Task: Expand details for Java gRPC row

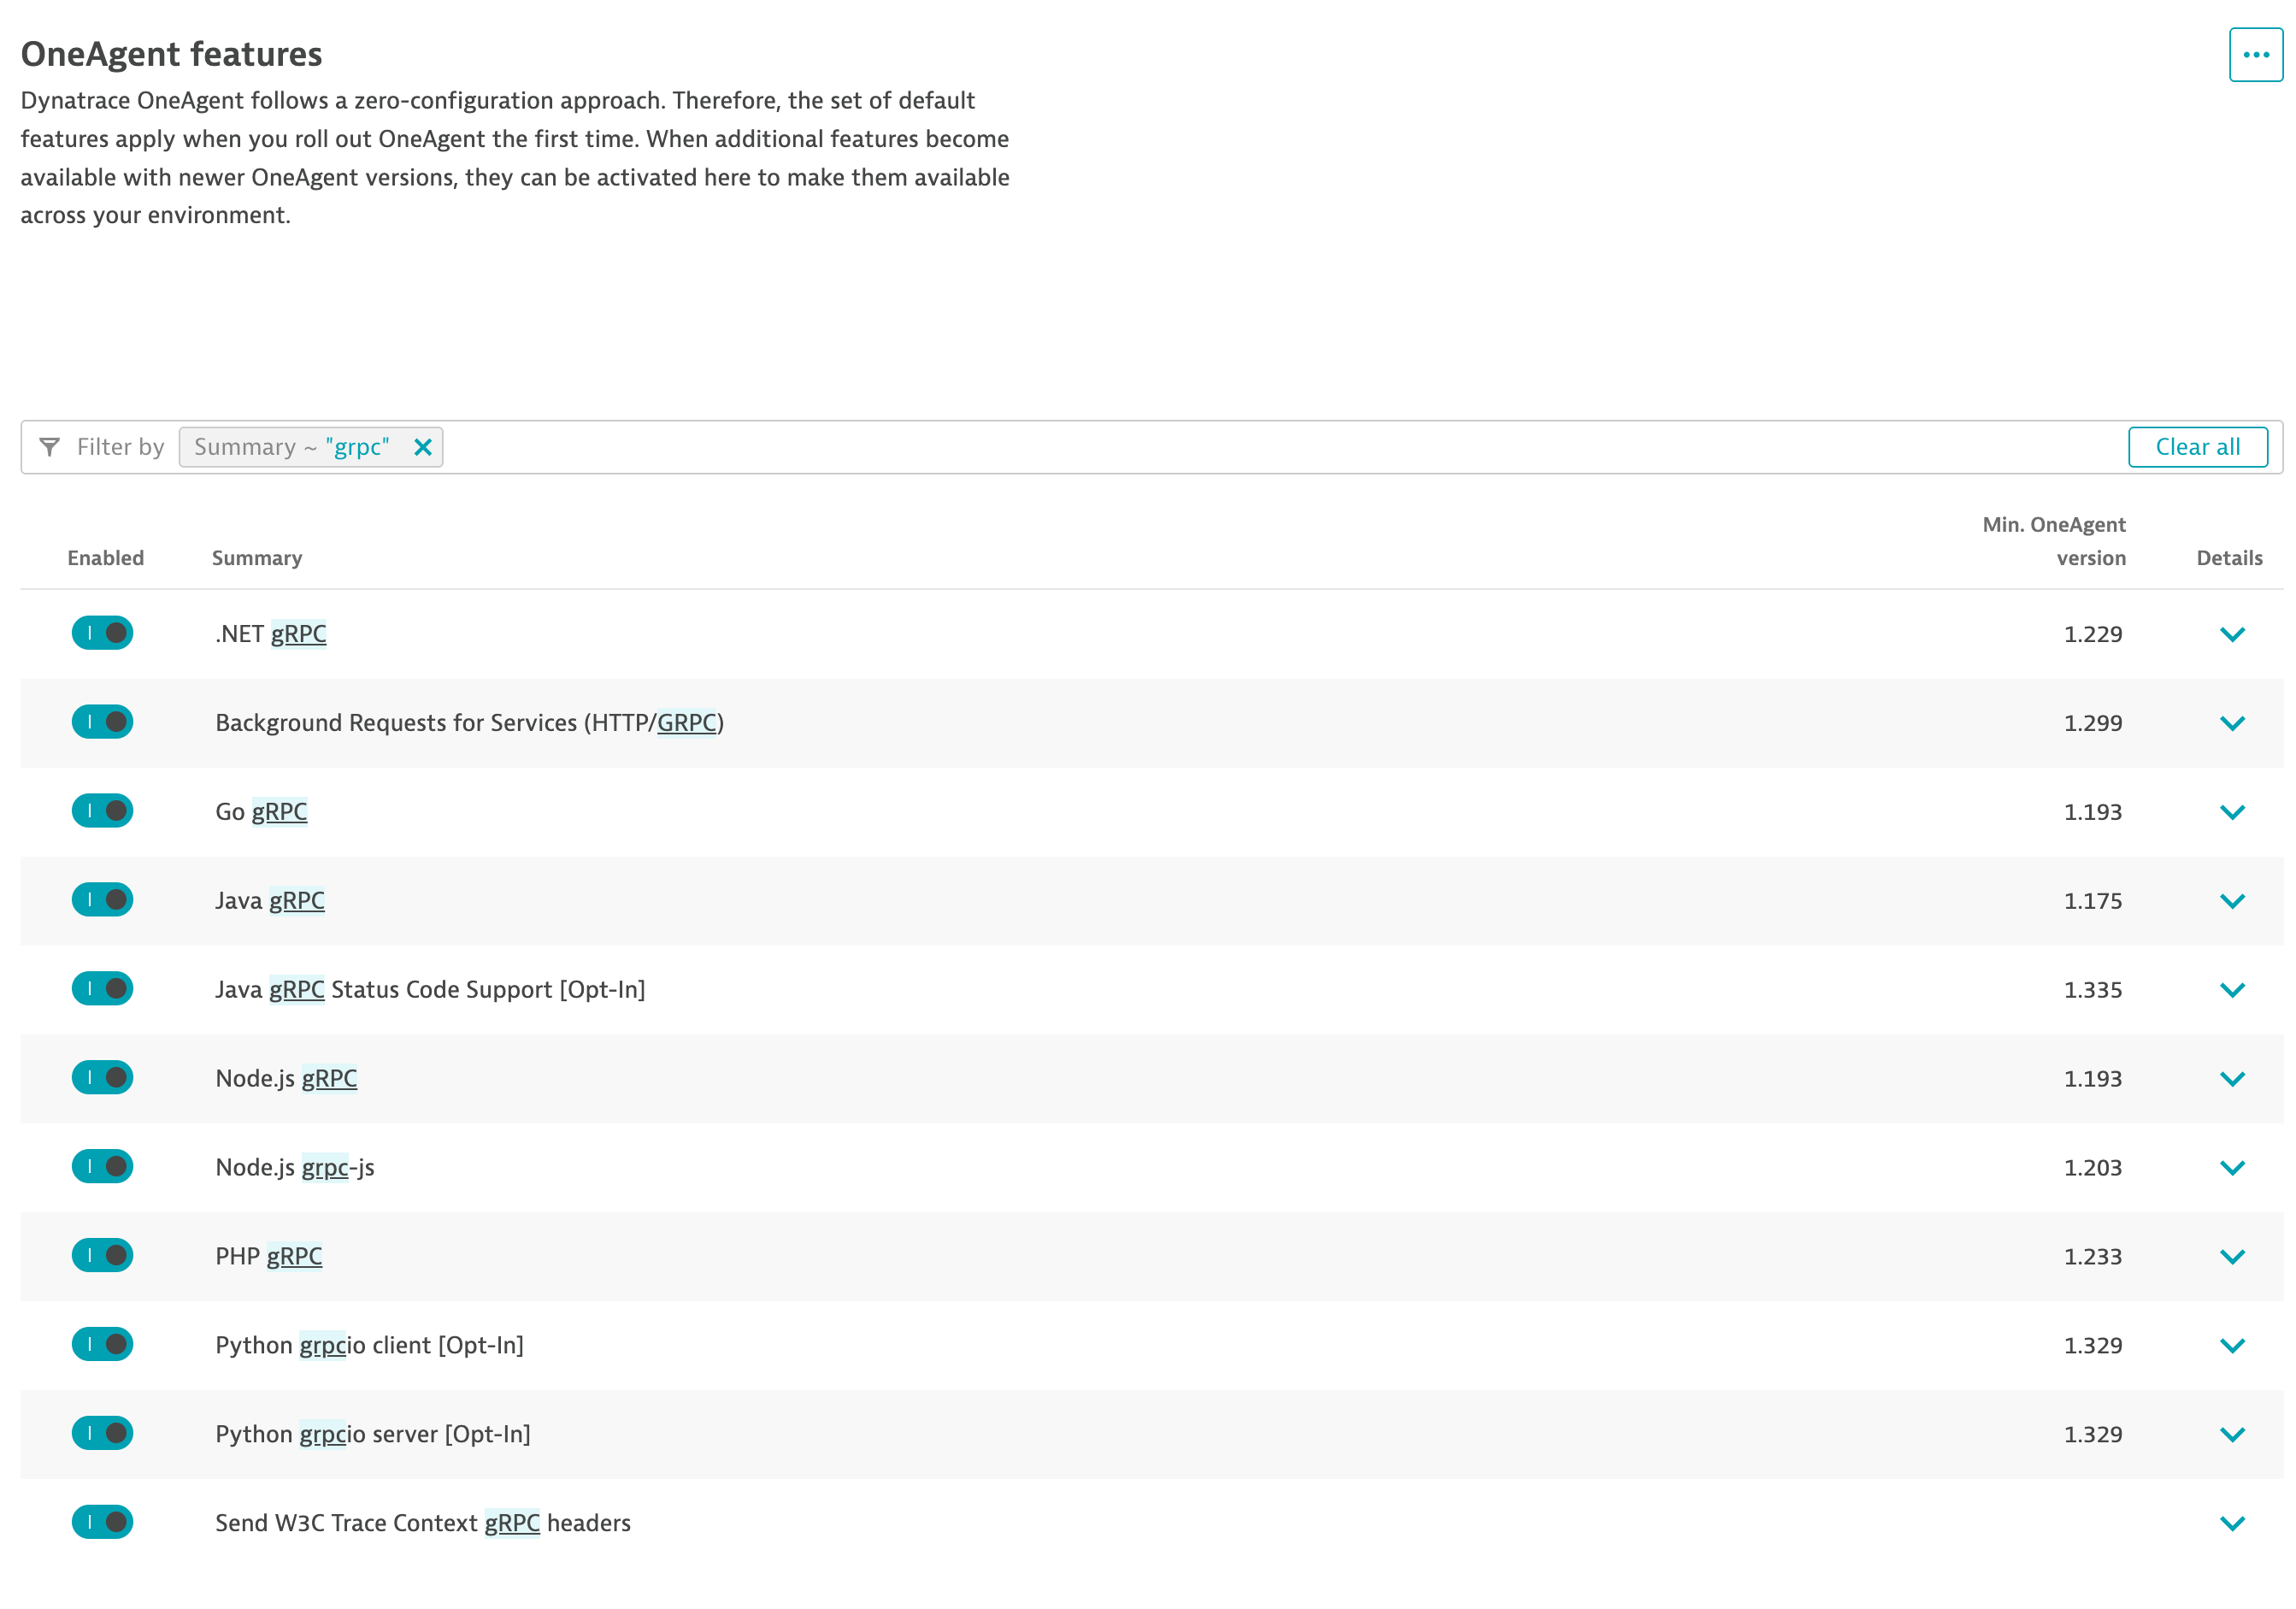Action: click(2232, 901)
